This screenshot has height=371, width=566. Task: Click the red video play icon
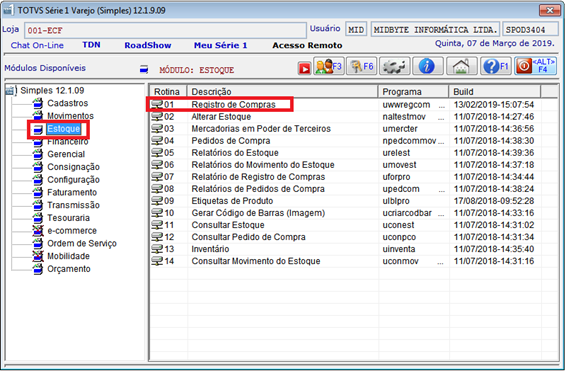(304, 68)
